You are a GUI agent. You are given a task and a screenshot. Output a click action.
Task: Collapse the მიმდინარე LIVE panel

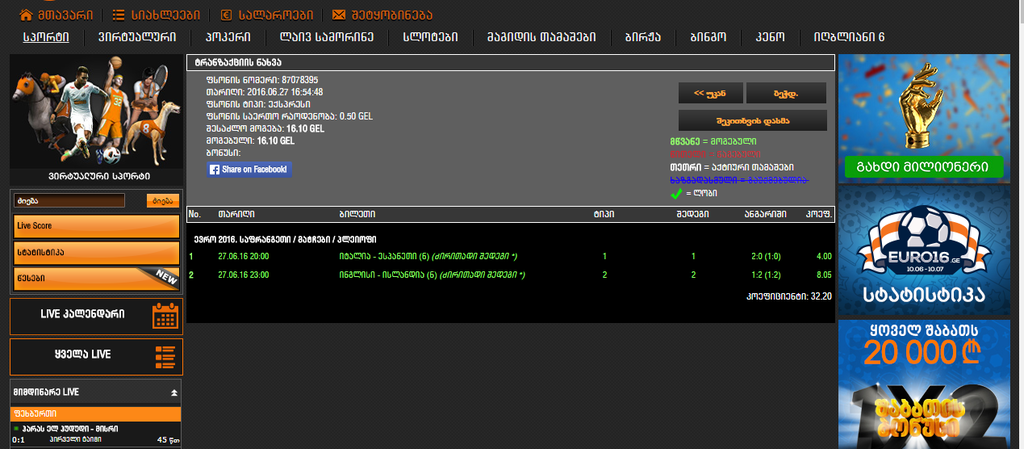point(174,393)
